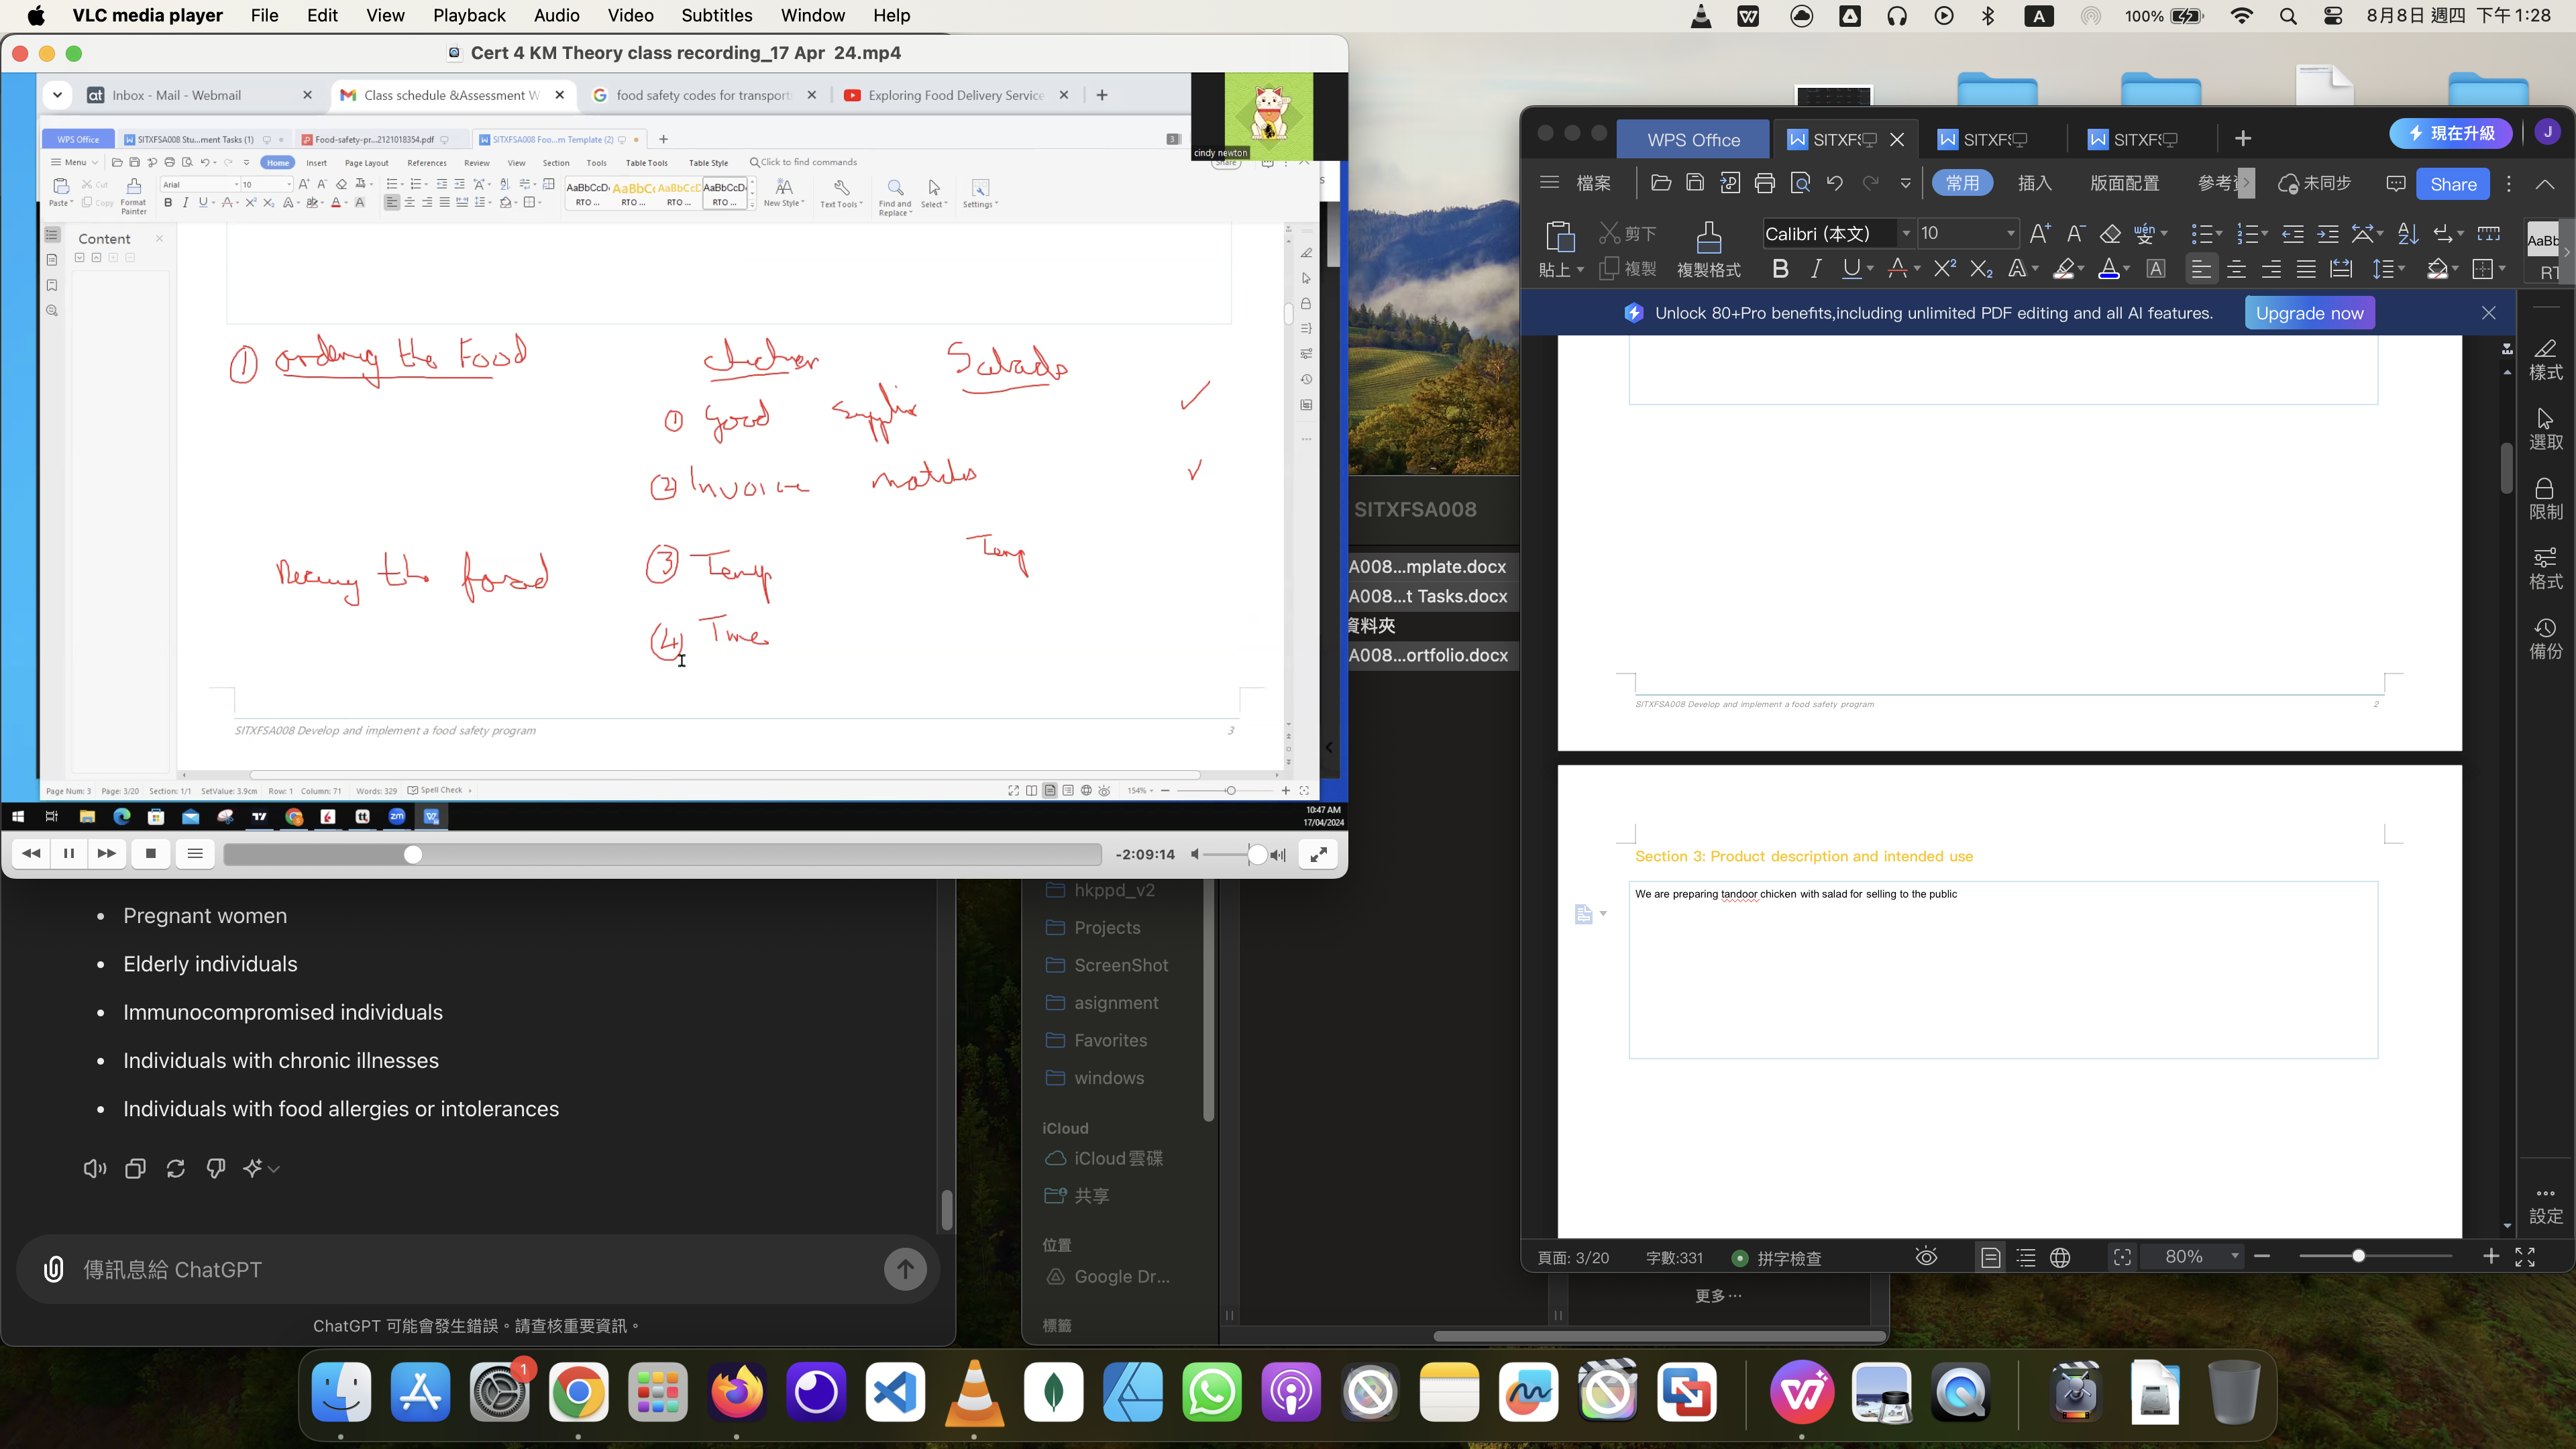Click the Print icon in WPS toolbar
The width and height of the screenshot is (2576, 1449).
point(1765,183)
